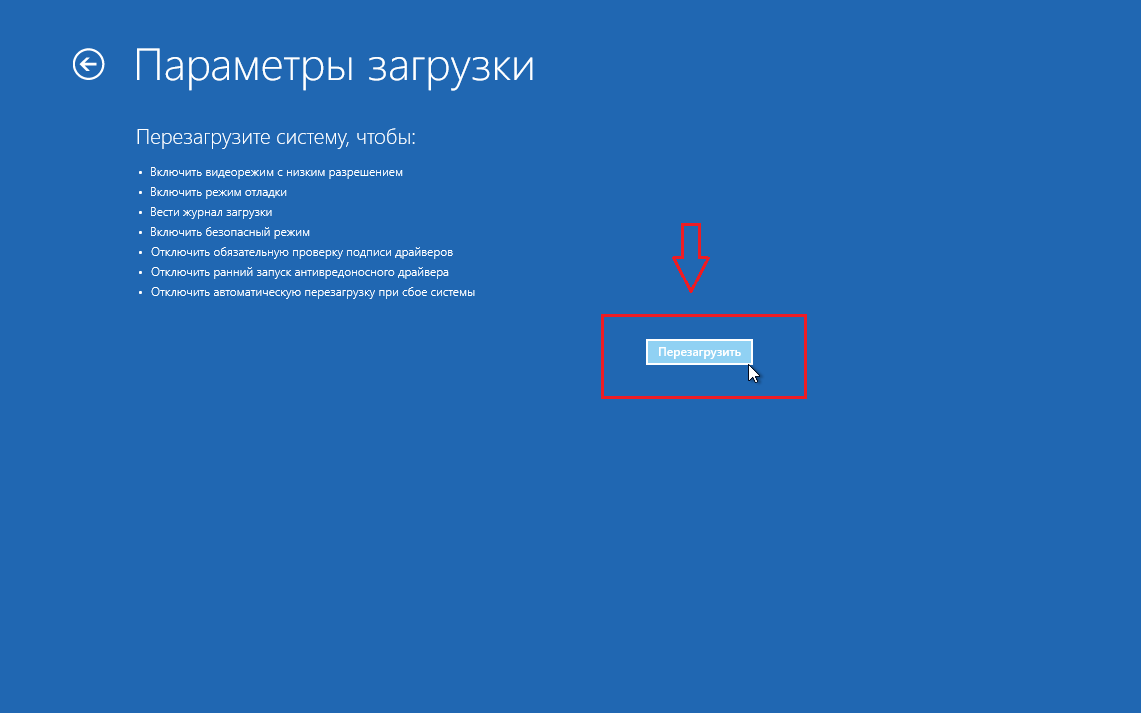Screen dimensions: 1141x713
Task: Click the bullet before Включить режим отладки
Action: click(x=141, y=193)
